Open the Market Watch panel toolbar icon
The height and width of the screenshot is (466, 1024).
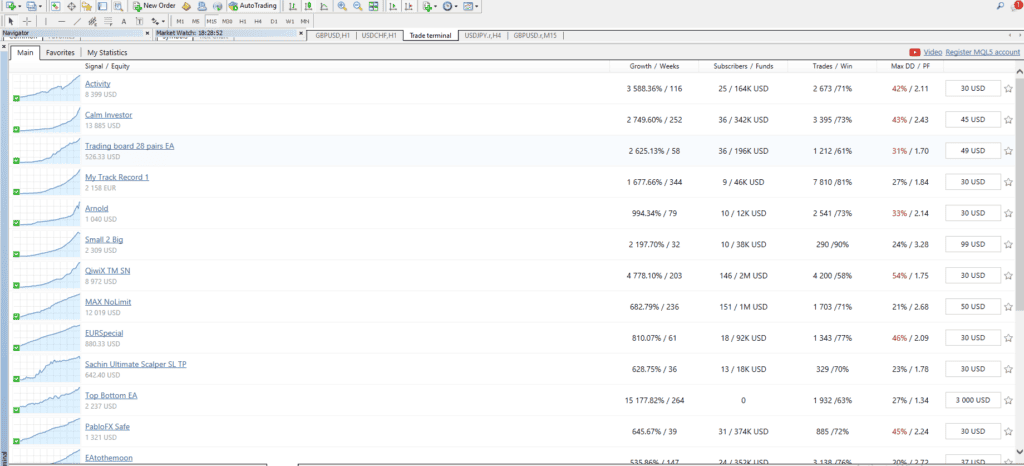(x=56, y=6)
